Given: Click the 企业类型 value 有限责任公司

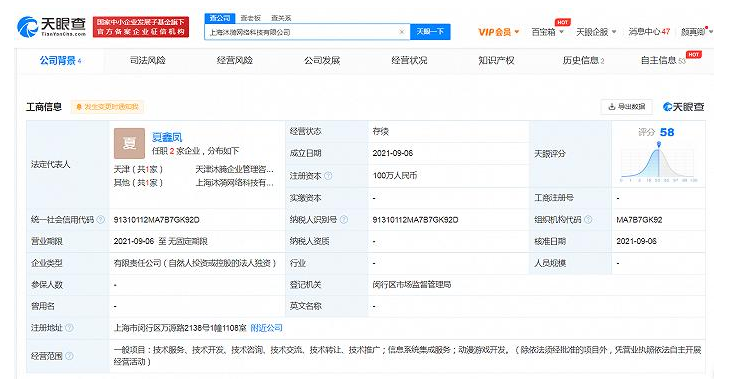Looking at the screenshot, I should [x=195, y=263].
